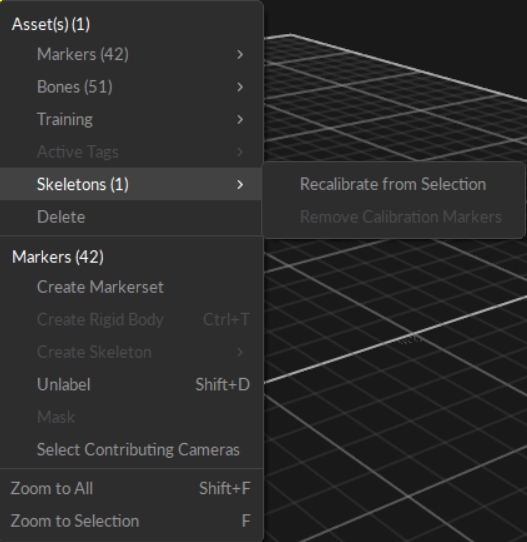
Task: Select the highlighted Skeletons (1) item
Action: (x=131, y=184)
